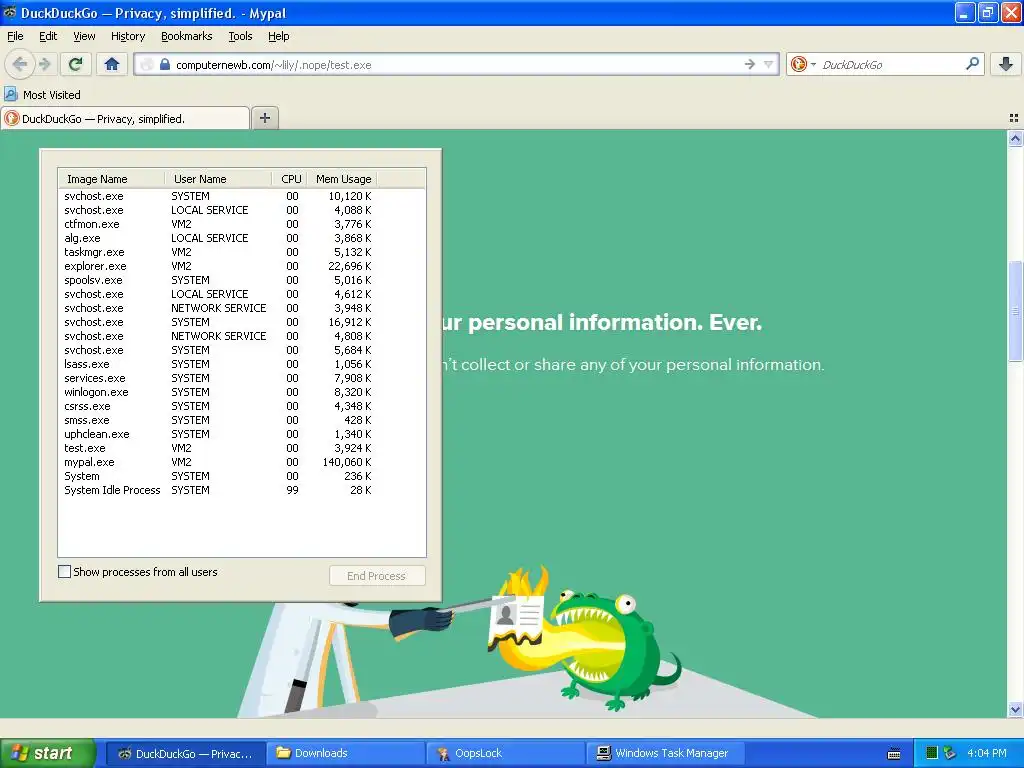This screenshot has height=768, width=1024.
Task: Switch to DuckDuckGo taskbar button
Action: [185, 754]
